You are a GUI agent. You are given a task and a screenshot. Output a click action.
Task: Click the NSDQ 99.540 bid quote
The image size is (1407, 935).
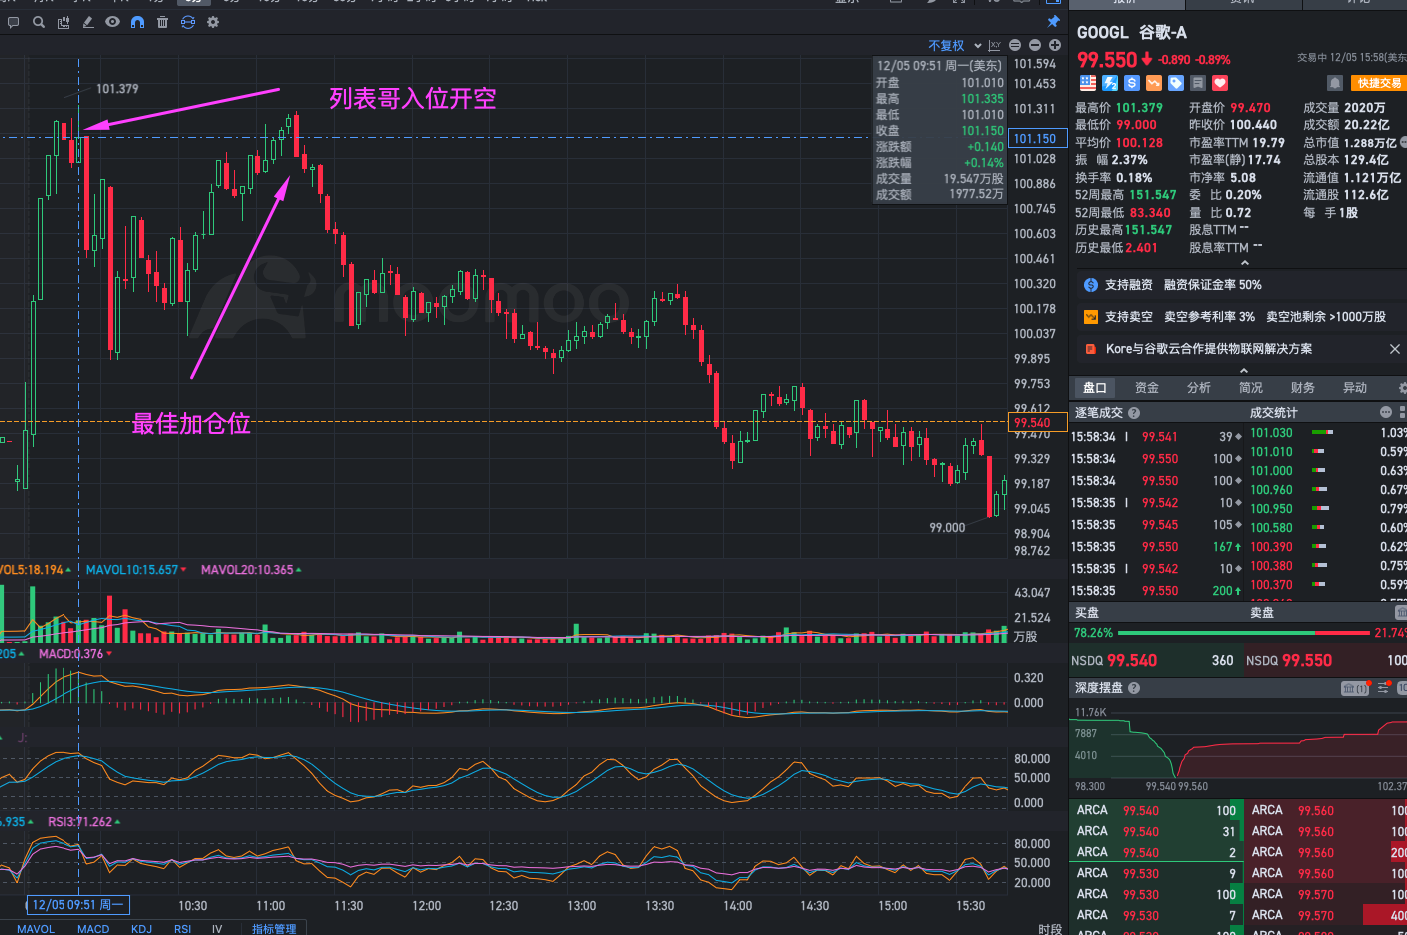(x=1155, y=661)
